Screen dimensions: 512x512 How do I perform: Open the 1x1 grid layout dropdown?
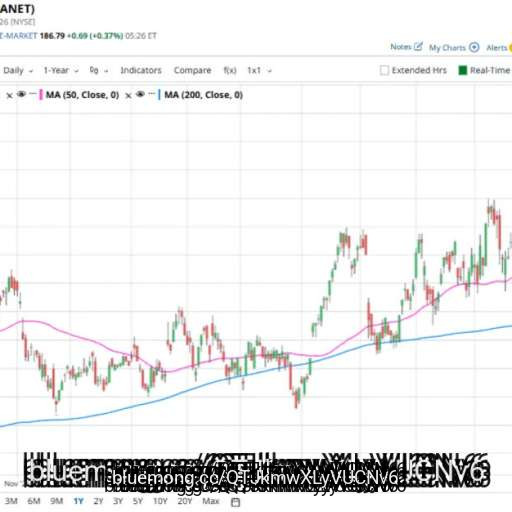tap(259, 71)
